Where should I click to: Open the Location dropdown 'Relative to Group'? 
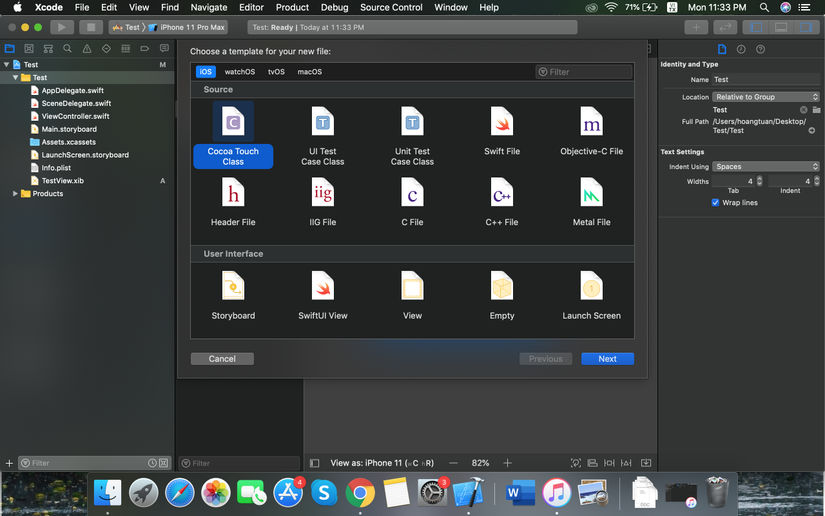tap(766, 97)
